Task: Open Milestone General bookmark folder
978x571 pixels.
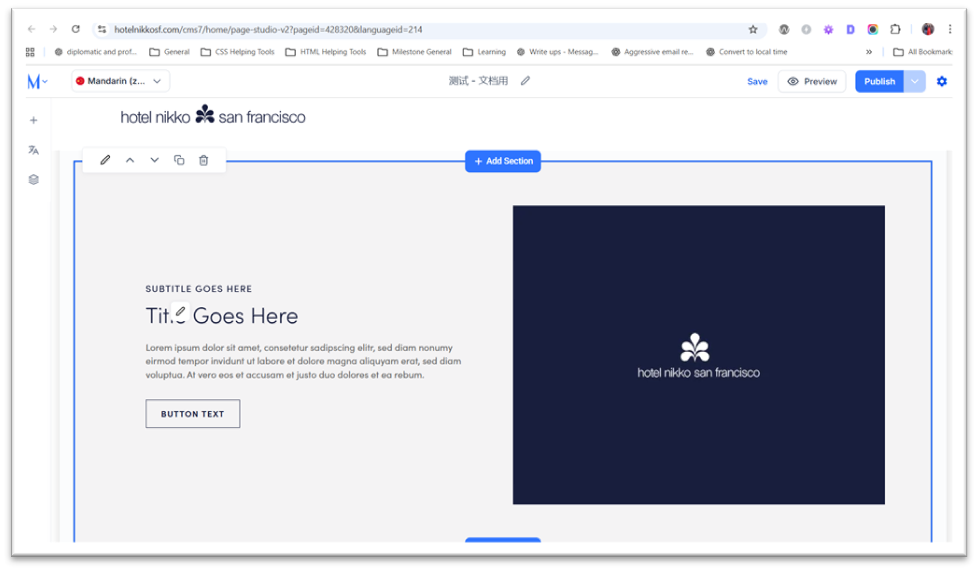Action: click(x=415, y=52)
